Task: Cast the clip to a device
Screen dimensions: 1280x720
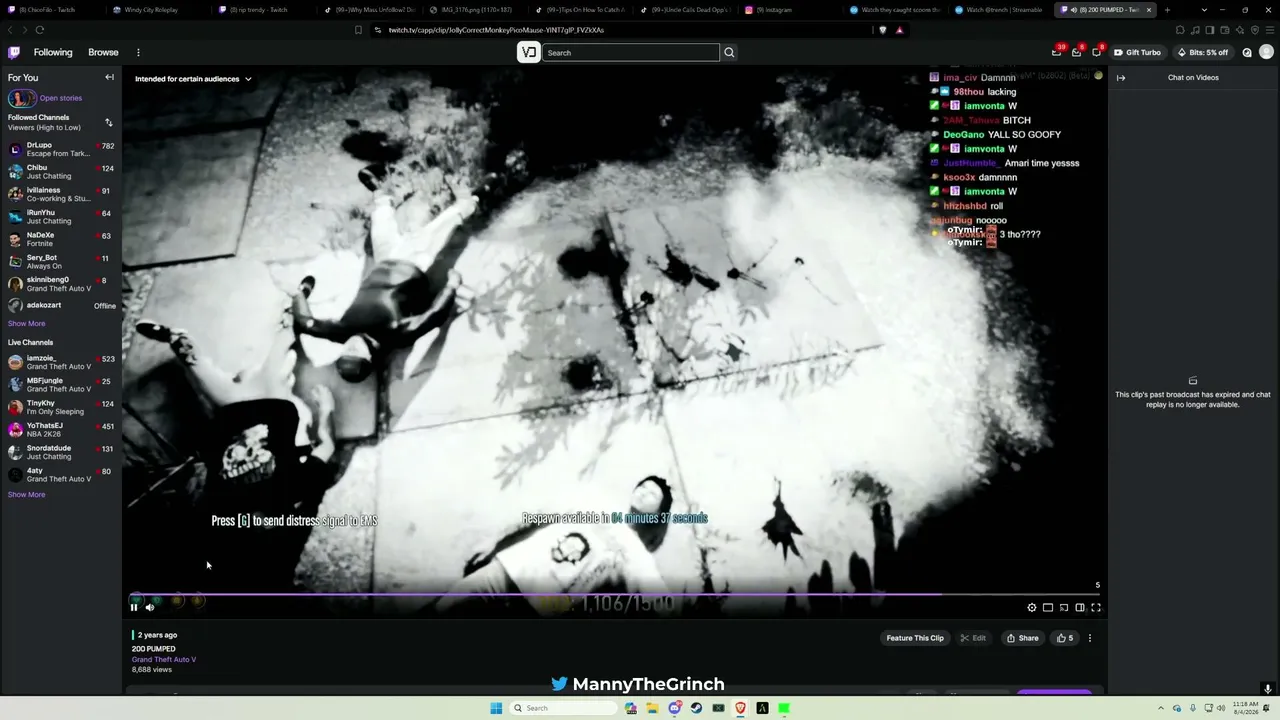Action: tap(1064, 607)
